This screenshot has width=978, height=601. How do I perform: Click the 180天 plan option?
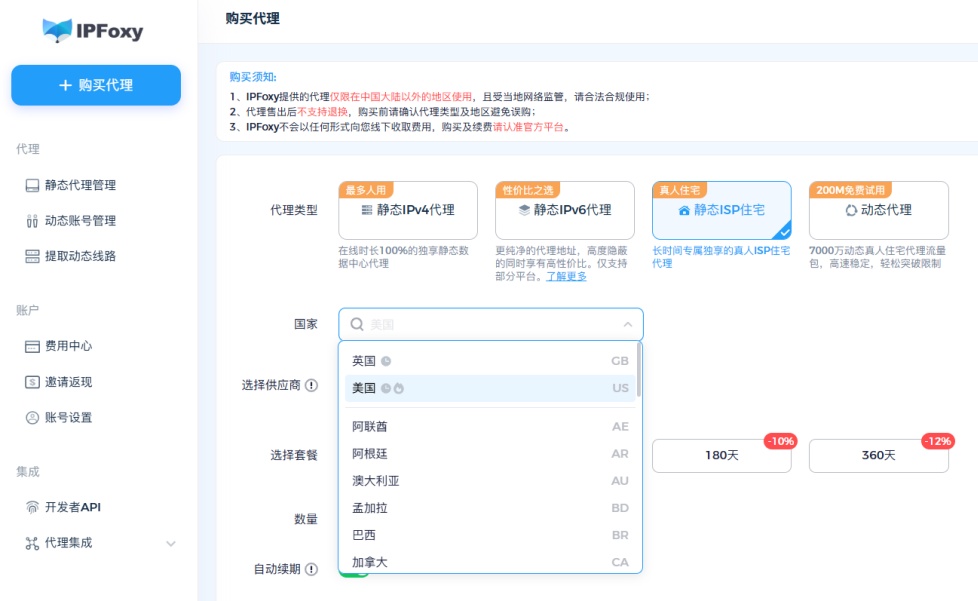[x=721, y=456]
